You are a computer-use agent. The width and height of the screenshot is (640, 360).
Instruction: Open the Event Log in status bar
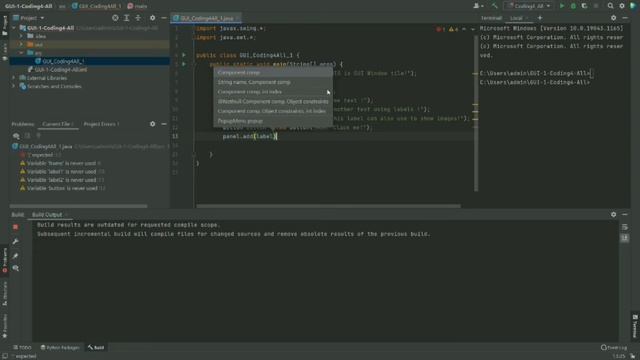[x=614, y=347]
